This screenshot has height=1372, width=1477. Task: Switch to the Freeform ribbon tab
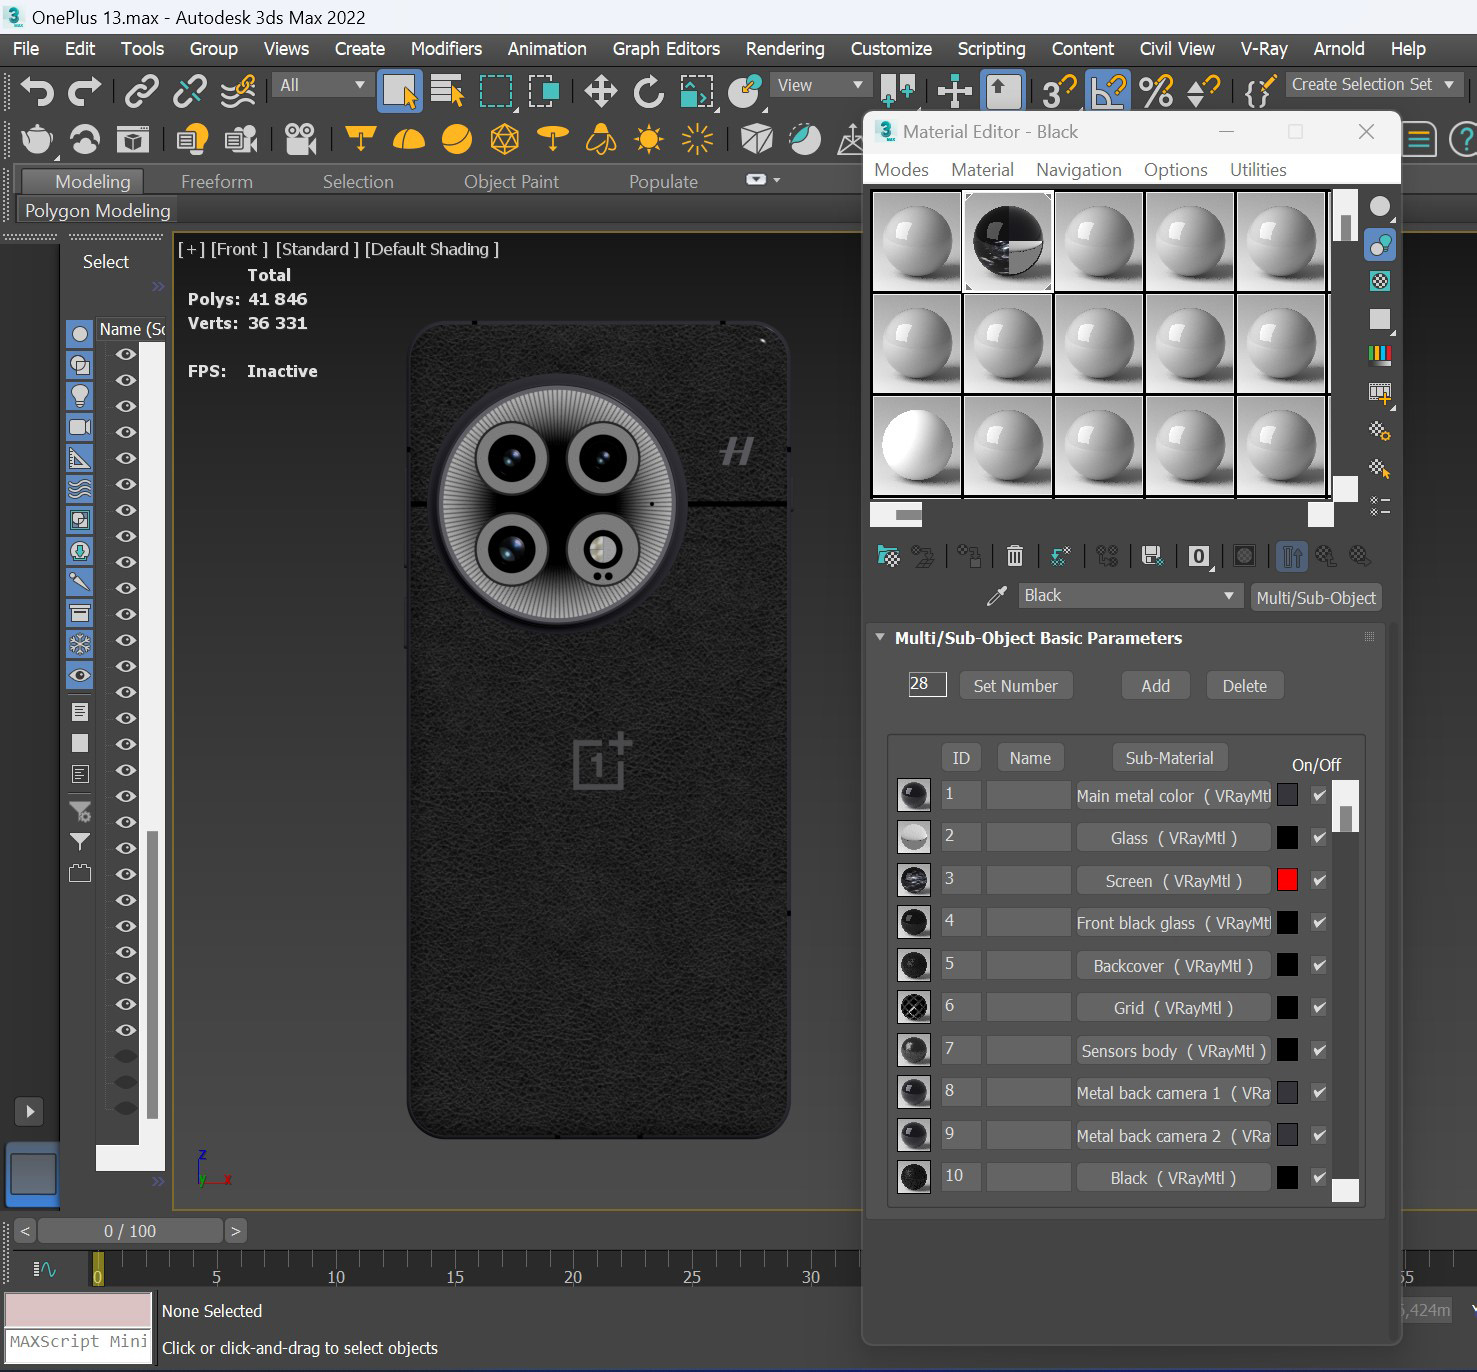pos(216,182)
